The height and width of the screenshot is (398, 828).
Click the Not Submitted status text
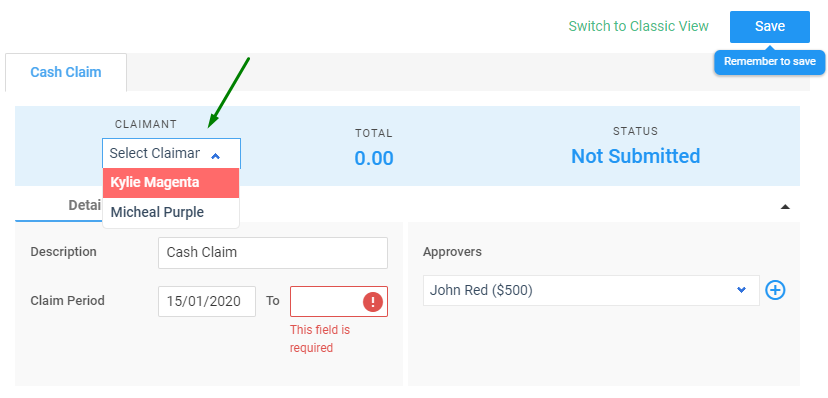coord(636,156)
